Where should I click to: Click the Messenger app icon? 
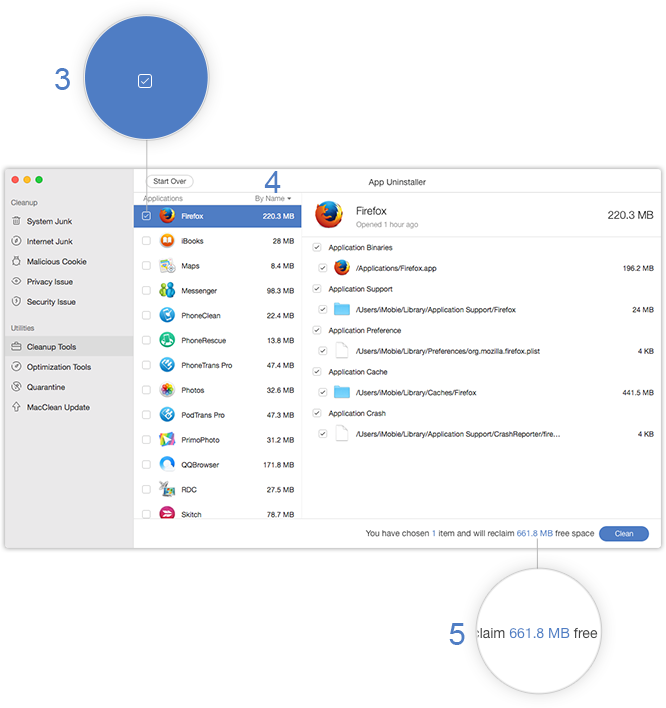(x=167, y=290)
